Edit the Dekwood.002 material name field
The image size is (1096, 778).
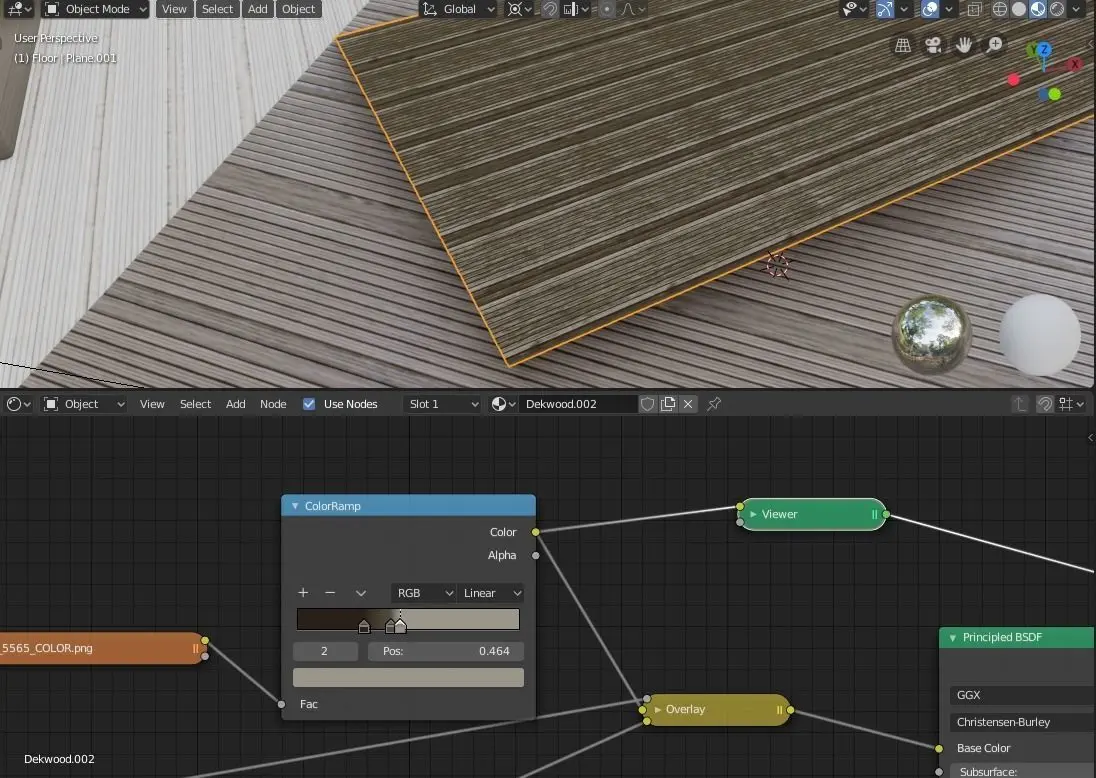pos(577,404)
